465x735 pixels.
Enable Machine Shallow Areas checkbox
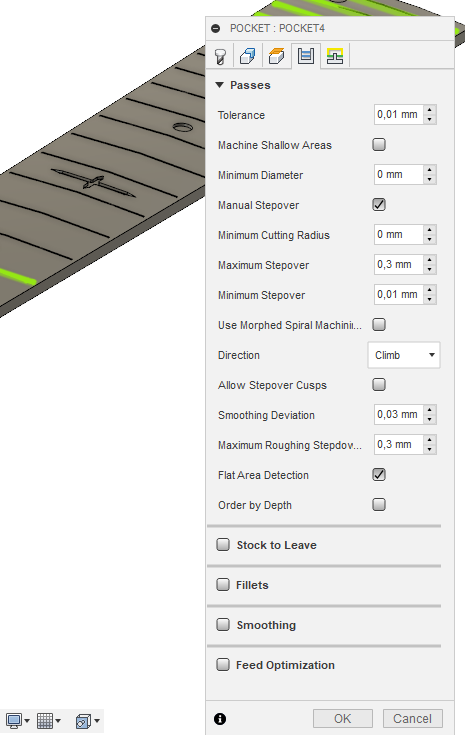(379, 144)
